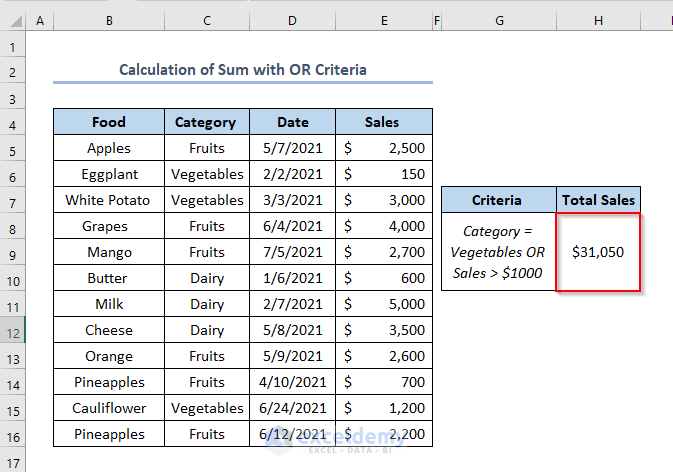Click the select-all corner triangle
This screenshot has height=472, width=673.
pyautogui.click(x=12, y=20)
